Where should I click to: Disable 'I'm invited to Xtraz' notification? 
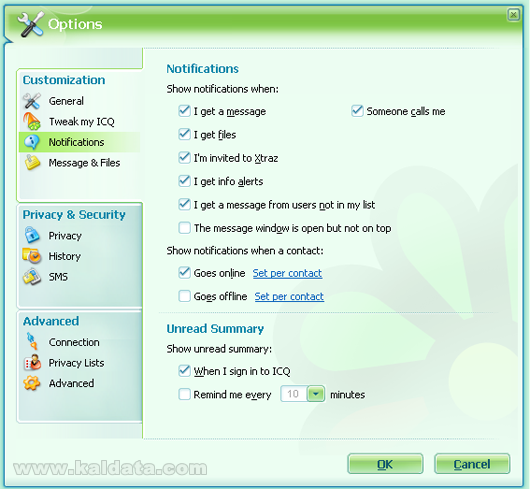184,157
